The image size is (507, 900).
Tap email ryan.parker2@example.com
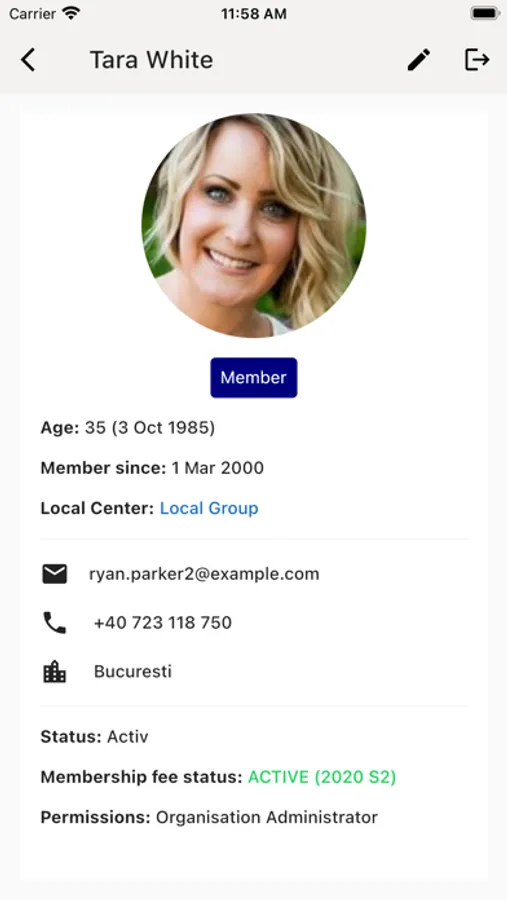tap(204, 574)
